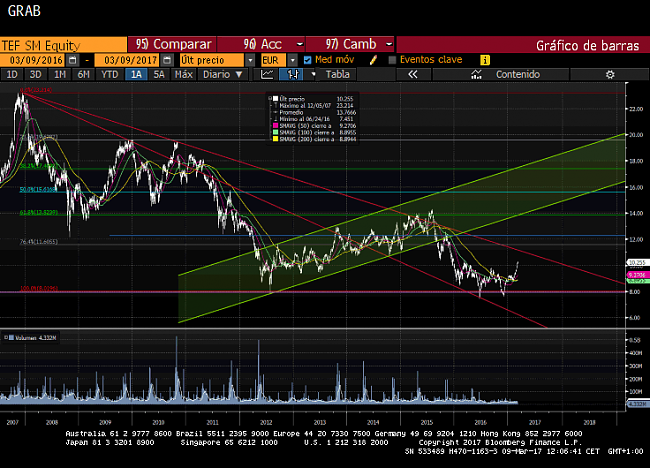
Task: Click the 95) Comparar button
Action: (172, 44)
